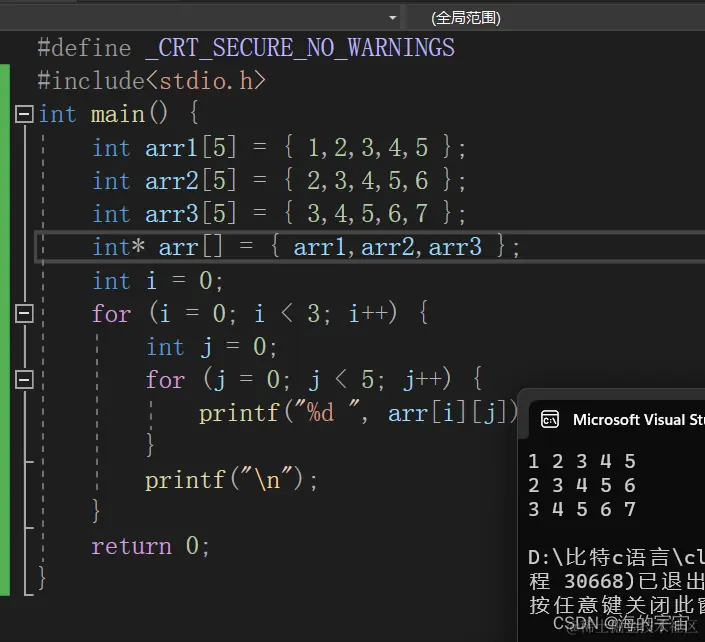Click the closing brace of main function
The image size is (705, 642).
(42, 577)
